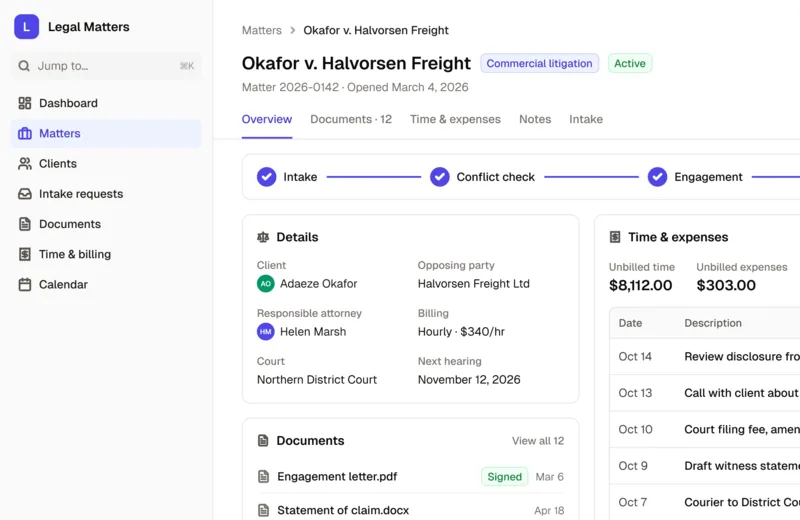Click the scales icon beside Details

click(x=263, y=237)
